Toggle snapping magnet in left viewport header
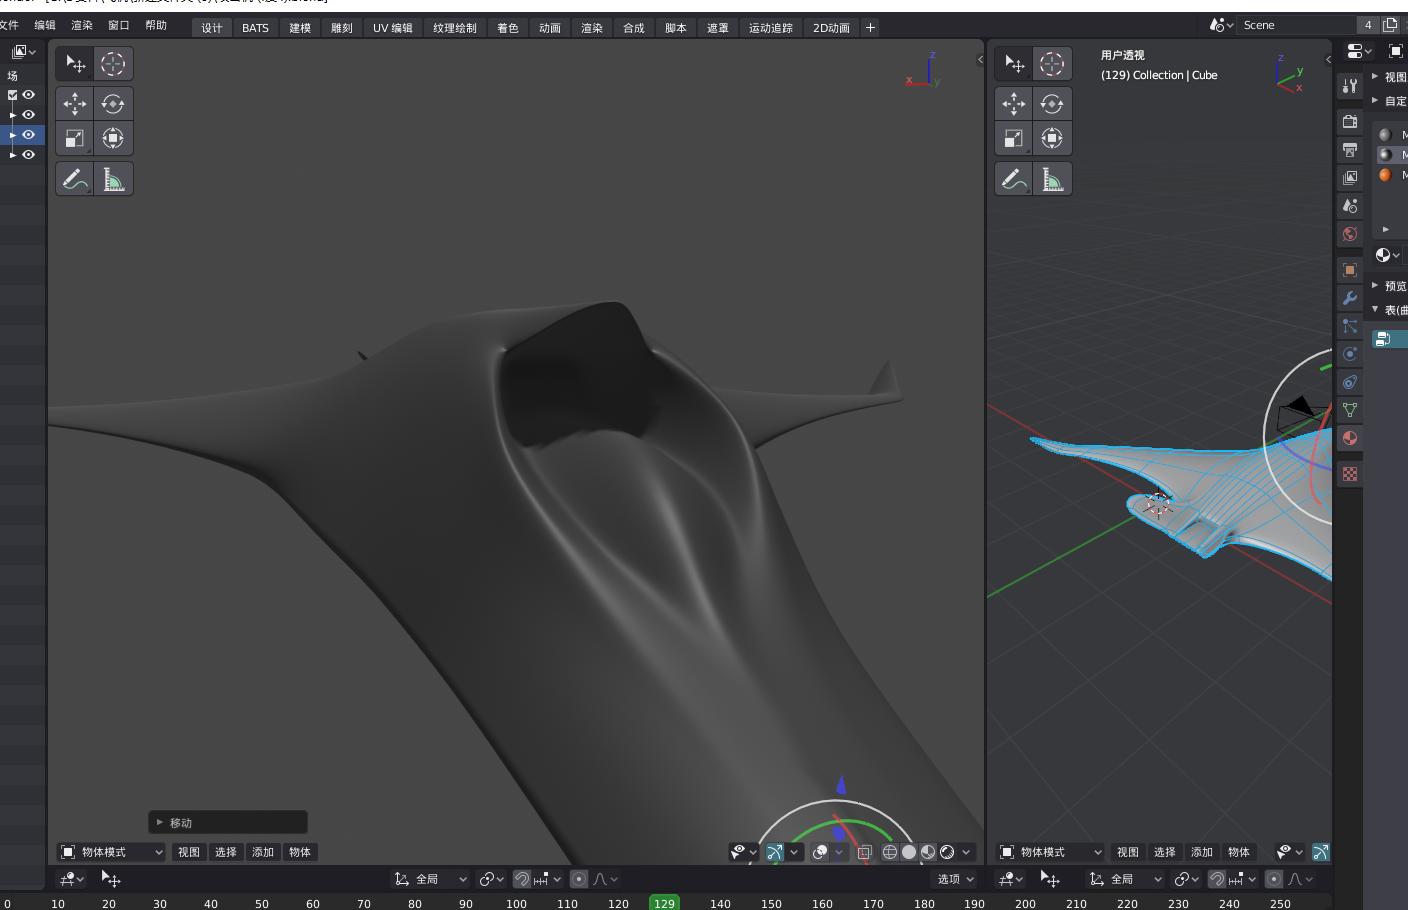Viewport: 1408px width, 910px height. [522, 879]
